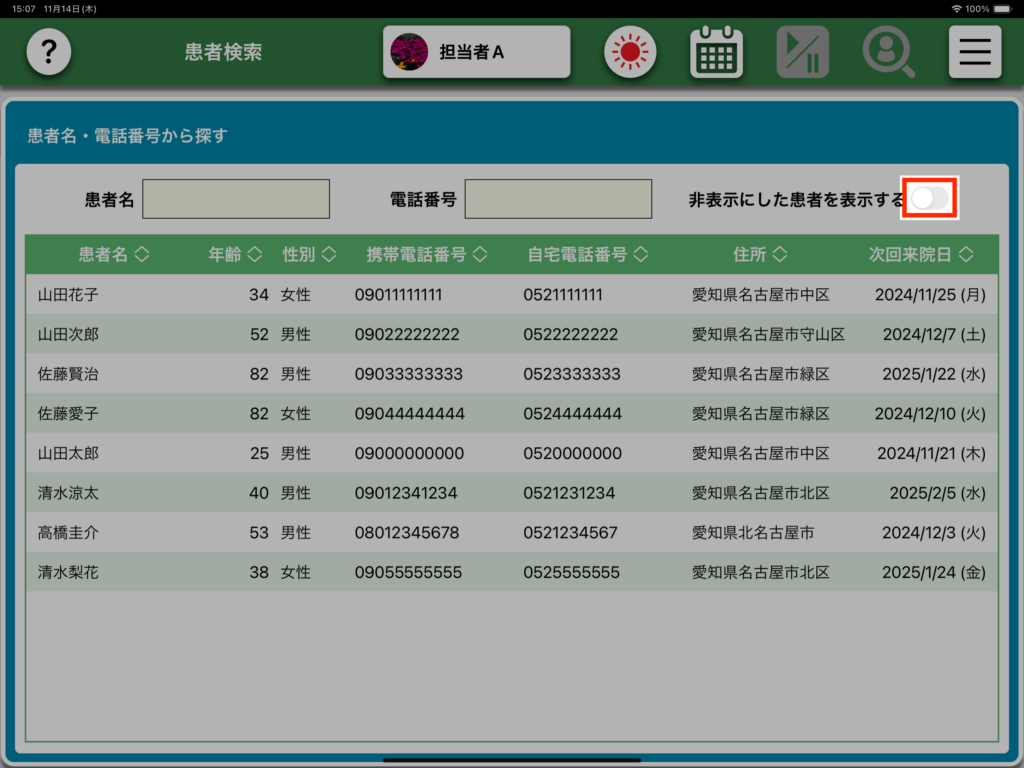This screenshot has width=1024, height=768.
Task: Sort by 患者名 column header
Action: (113, 255)
